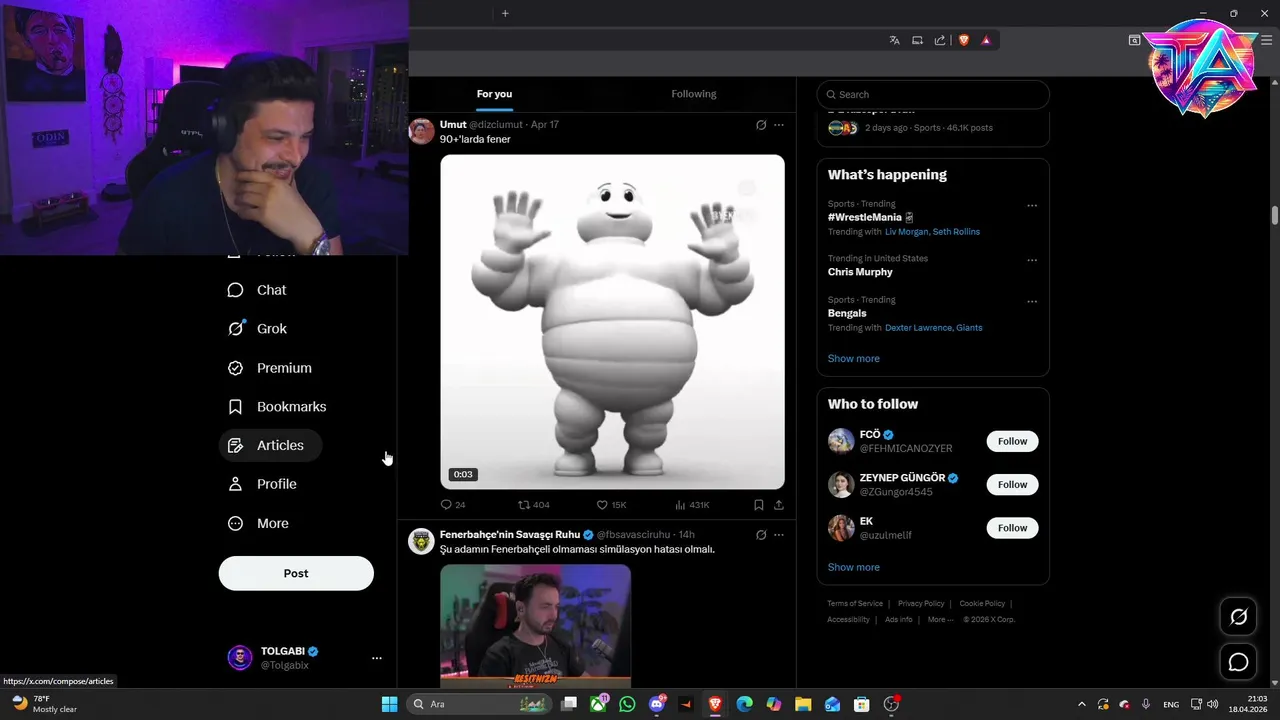Open the Seth Rollins trending link
1280x720 pixels.
click(956, 232)
